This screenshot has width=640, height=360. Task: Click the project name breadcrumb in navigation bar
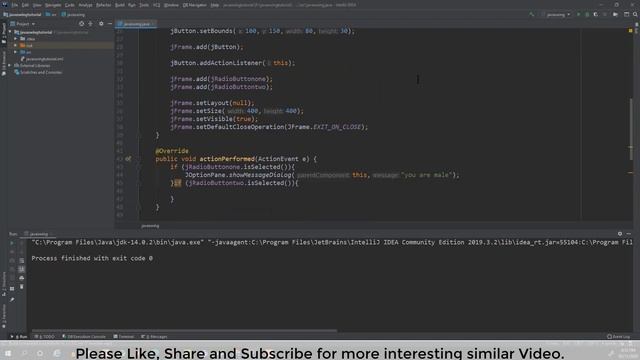pos(22,15)
